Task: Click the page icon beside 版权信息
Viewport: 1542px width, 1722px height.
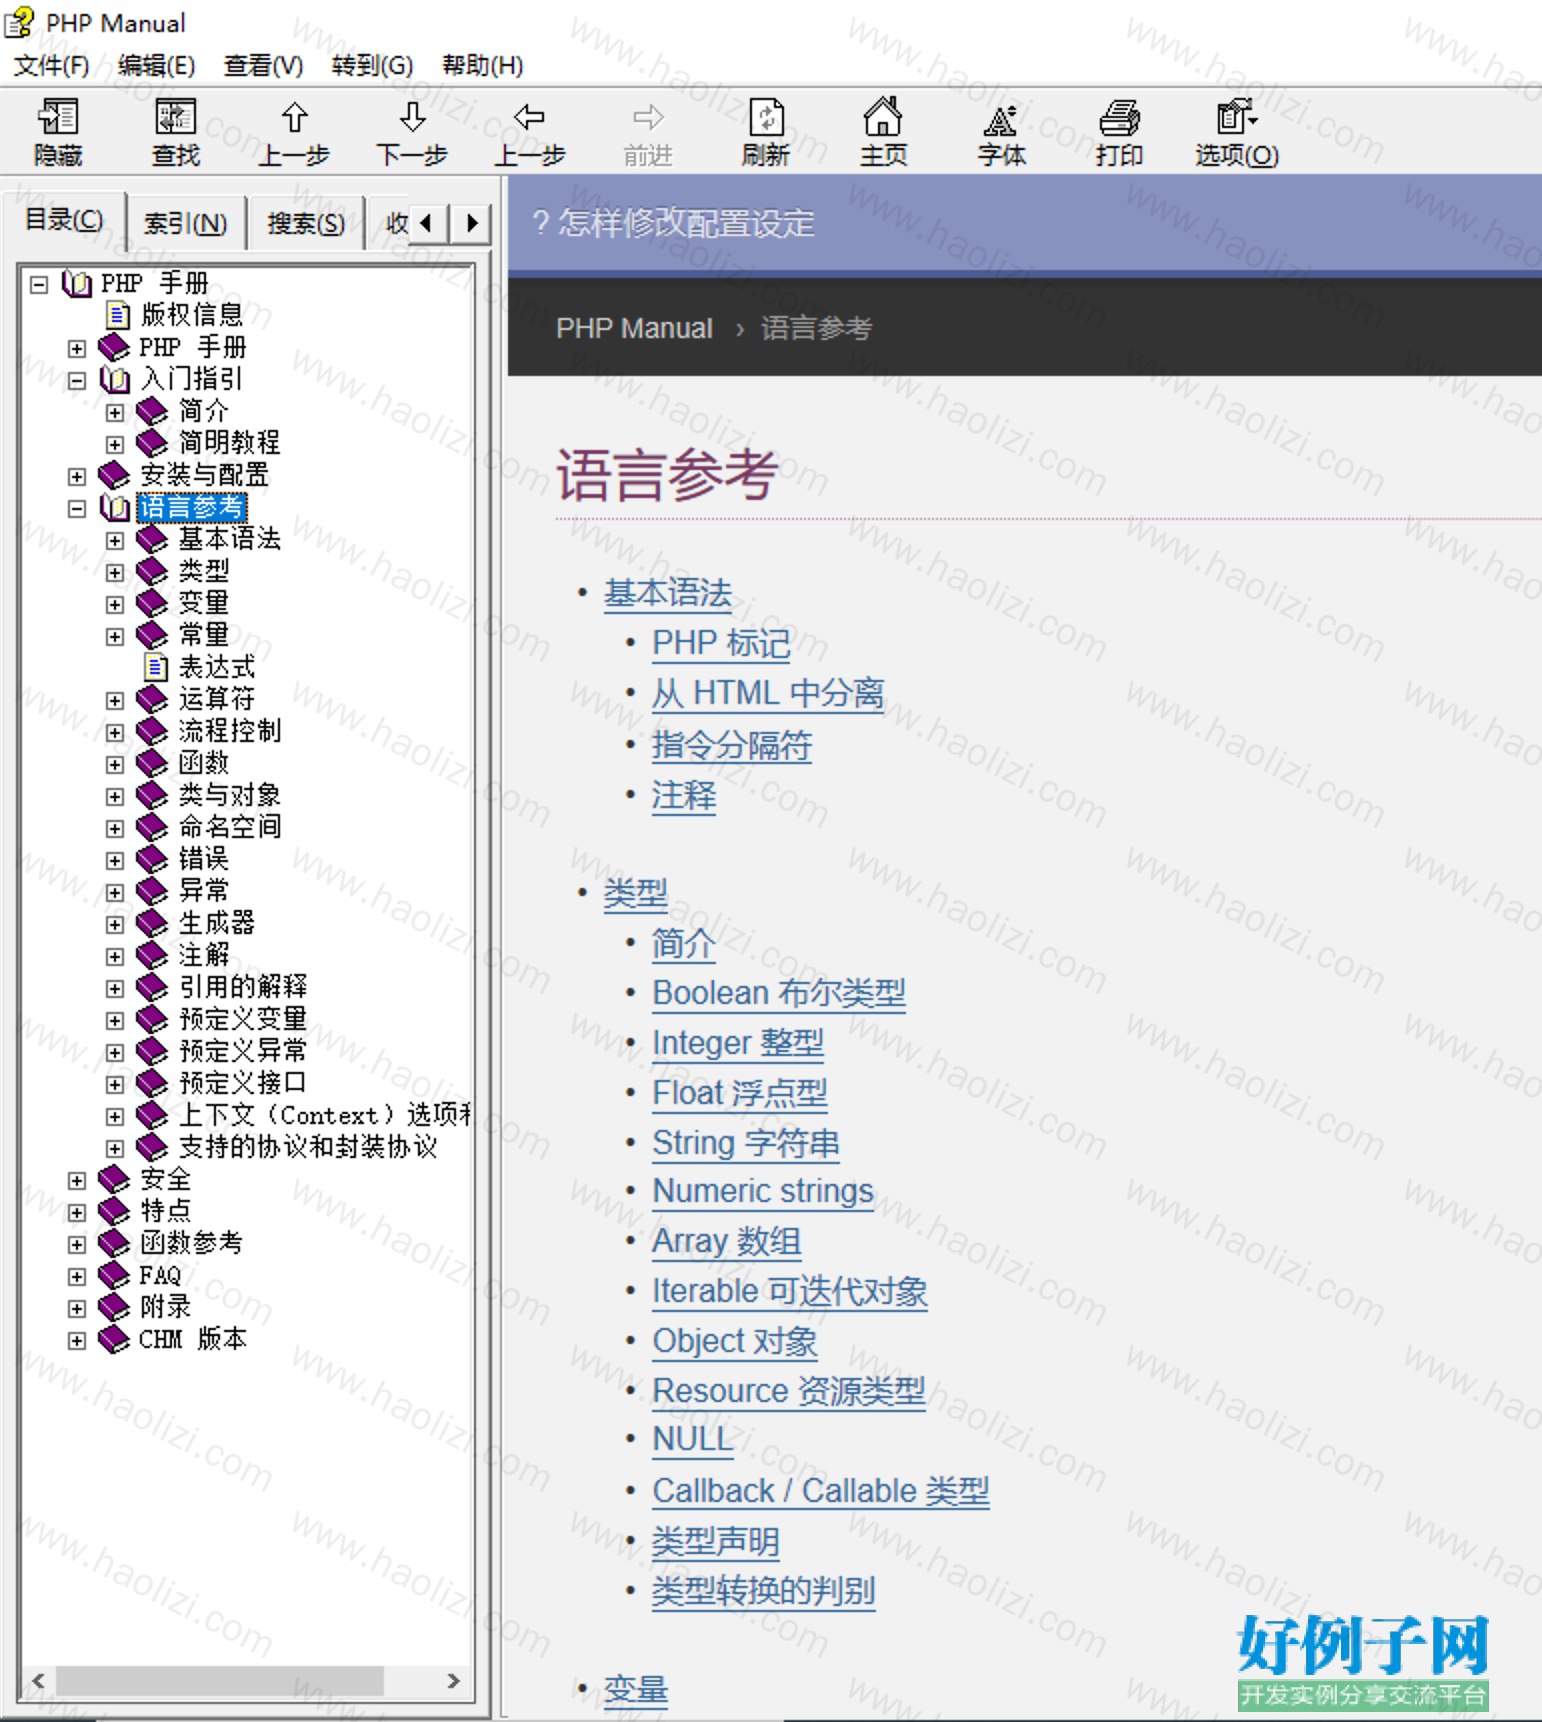Action: pyautogui.click(x=118, y=316)
